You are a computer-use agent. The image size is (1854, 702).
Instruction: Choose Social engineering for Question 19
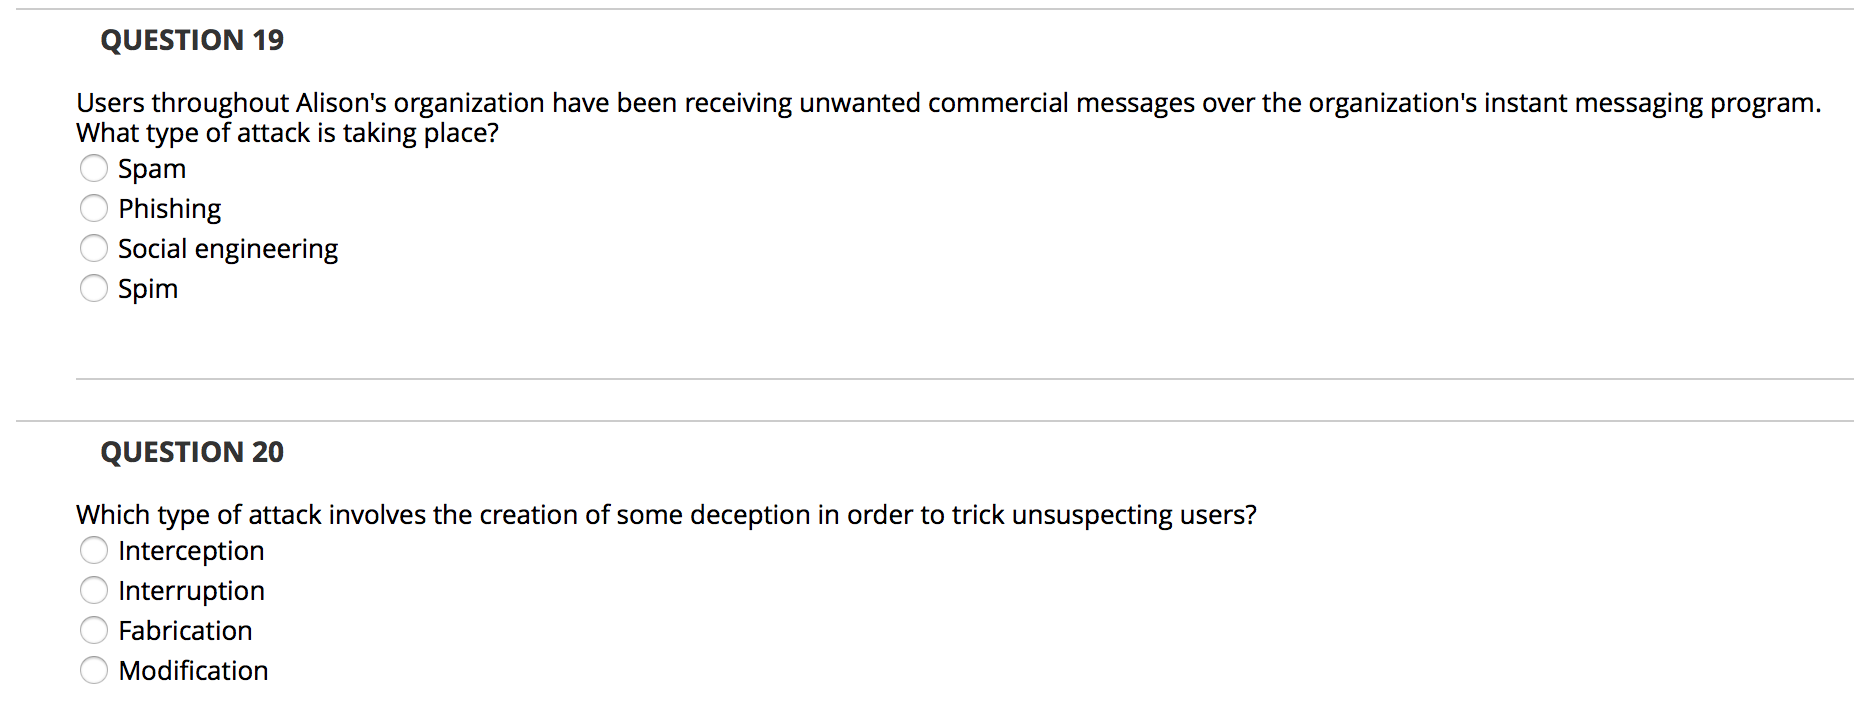coord(94,248)
